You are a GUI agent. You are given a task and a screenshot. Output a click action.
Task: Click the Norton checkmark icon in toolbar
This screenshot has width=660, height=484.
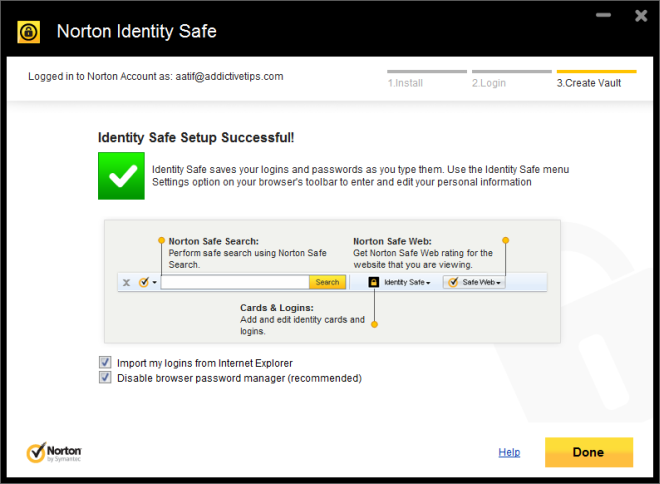click(143, 283)
